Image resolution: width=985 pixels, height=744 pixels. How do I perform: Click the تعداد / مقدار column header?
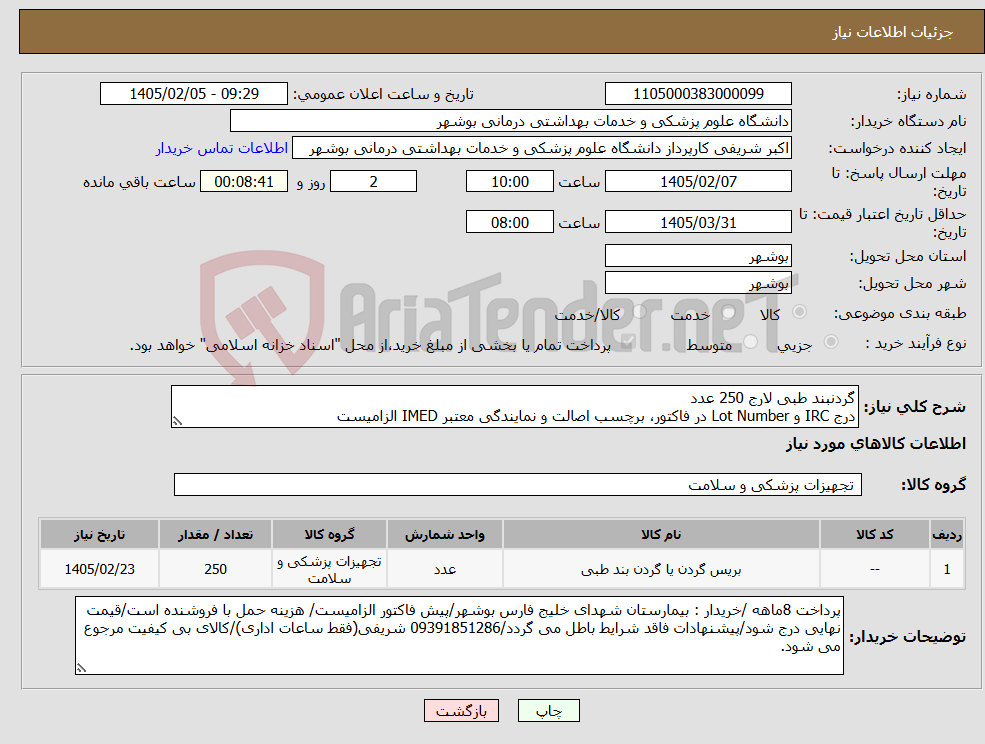tap(215, 534)
